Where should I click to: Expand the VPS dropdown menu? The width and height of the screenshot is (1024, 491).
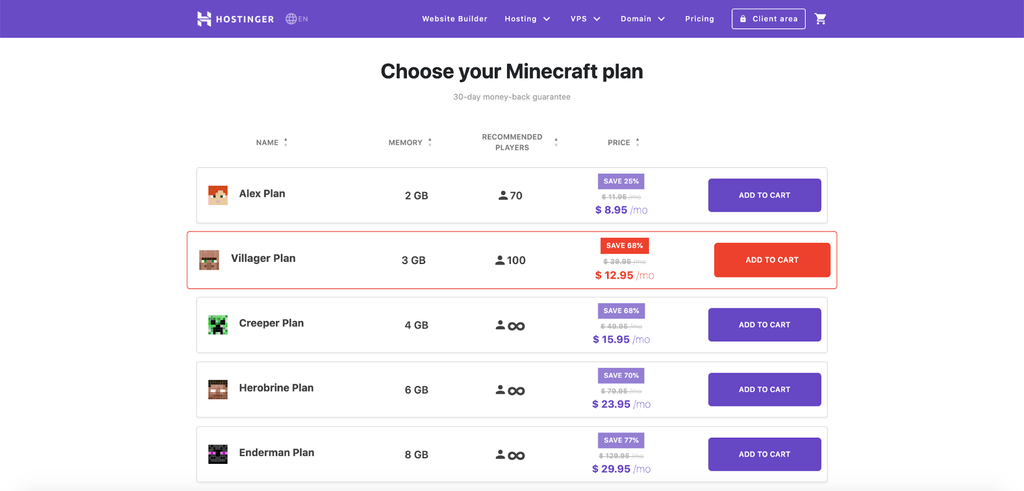click(x=585, y=19)
